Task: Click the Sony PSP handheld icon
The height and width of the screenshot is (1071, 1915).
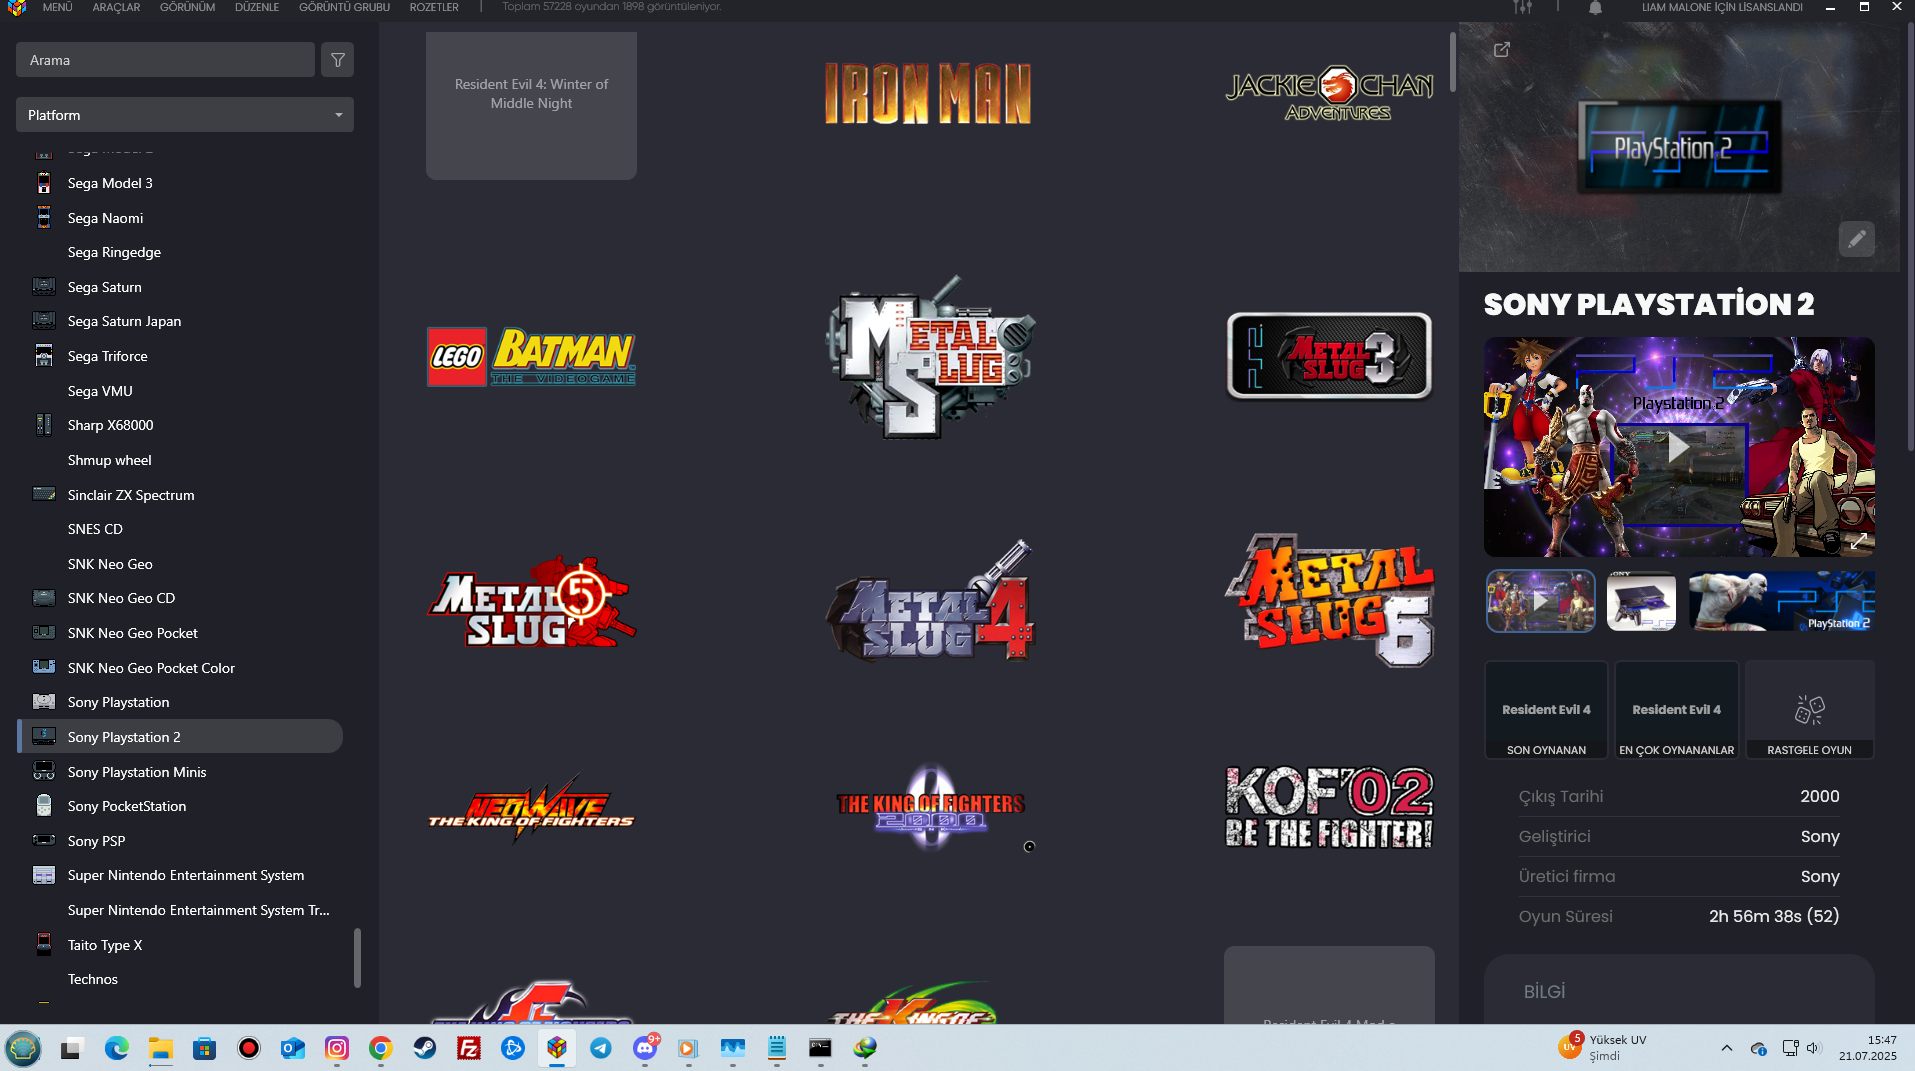Action: 44,840
